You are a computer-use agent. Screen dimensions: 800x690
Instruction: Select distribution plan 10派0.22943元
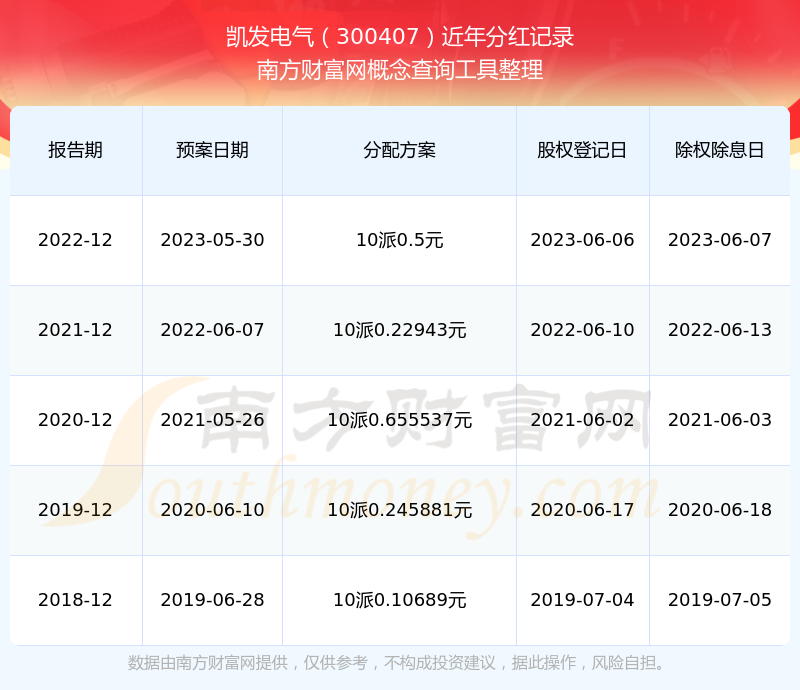[x=399, y=330]
